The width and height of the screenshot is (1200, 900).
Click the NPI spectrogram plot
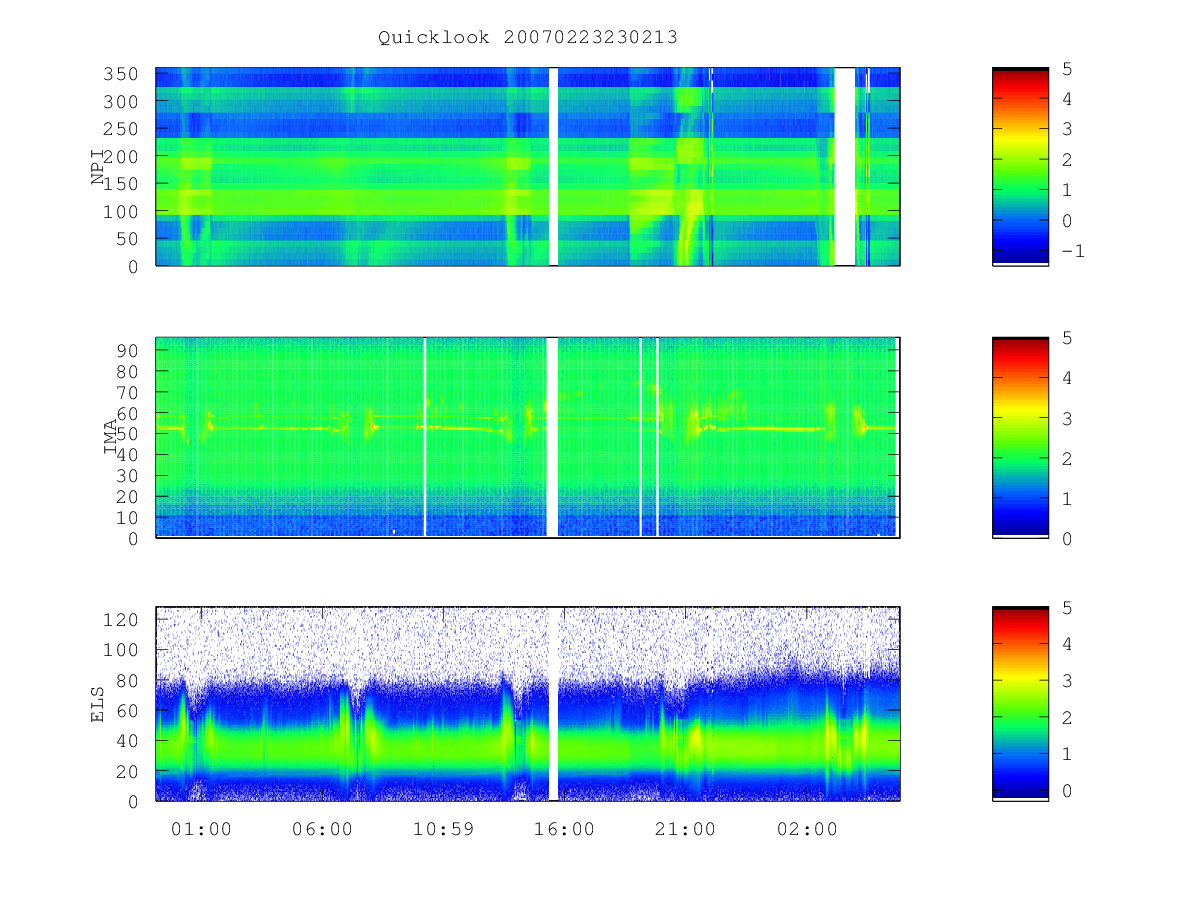tap(528, 166)
